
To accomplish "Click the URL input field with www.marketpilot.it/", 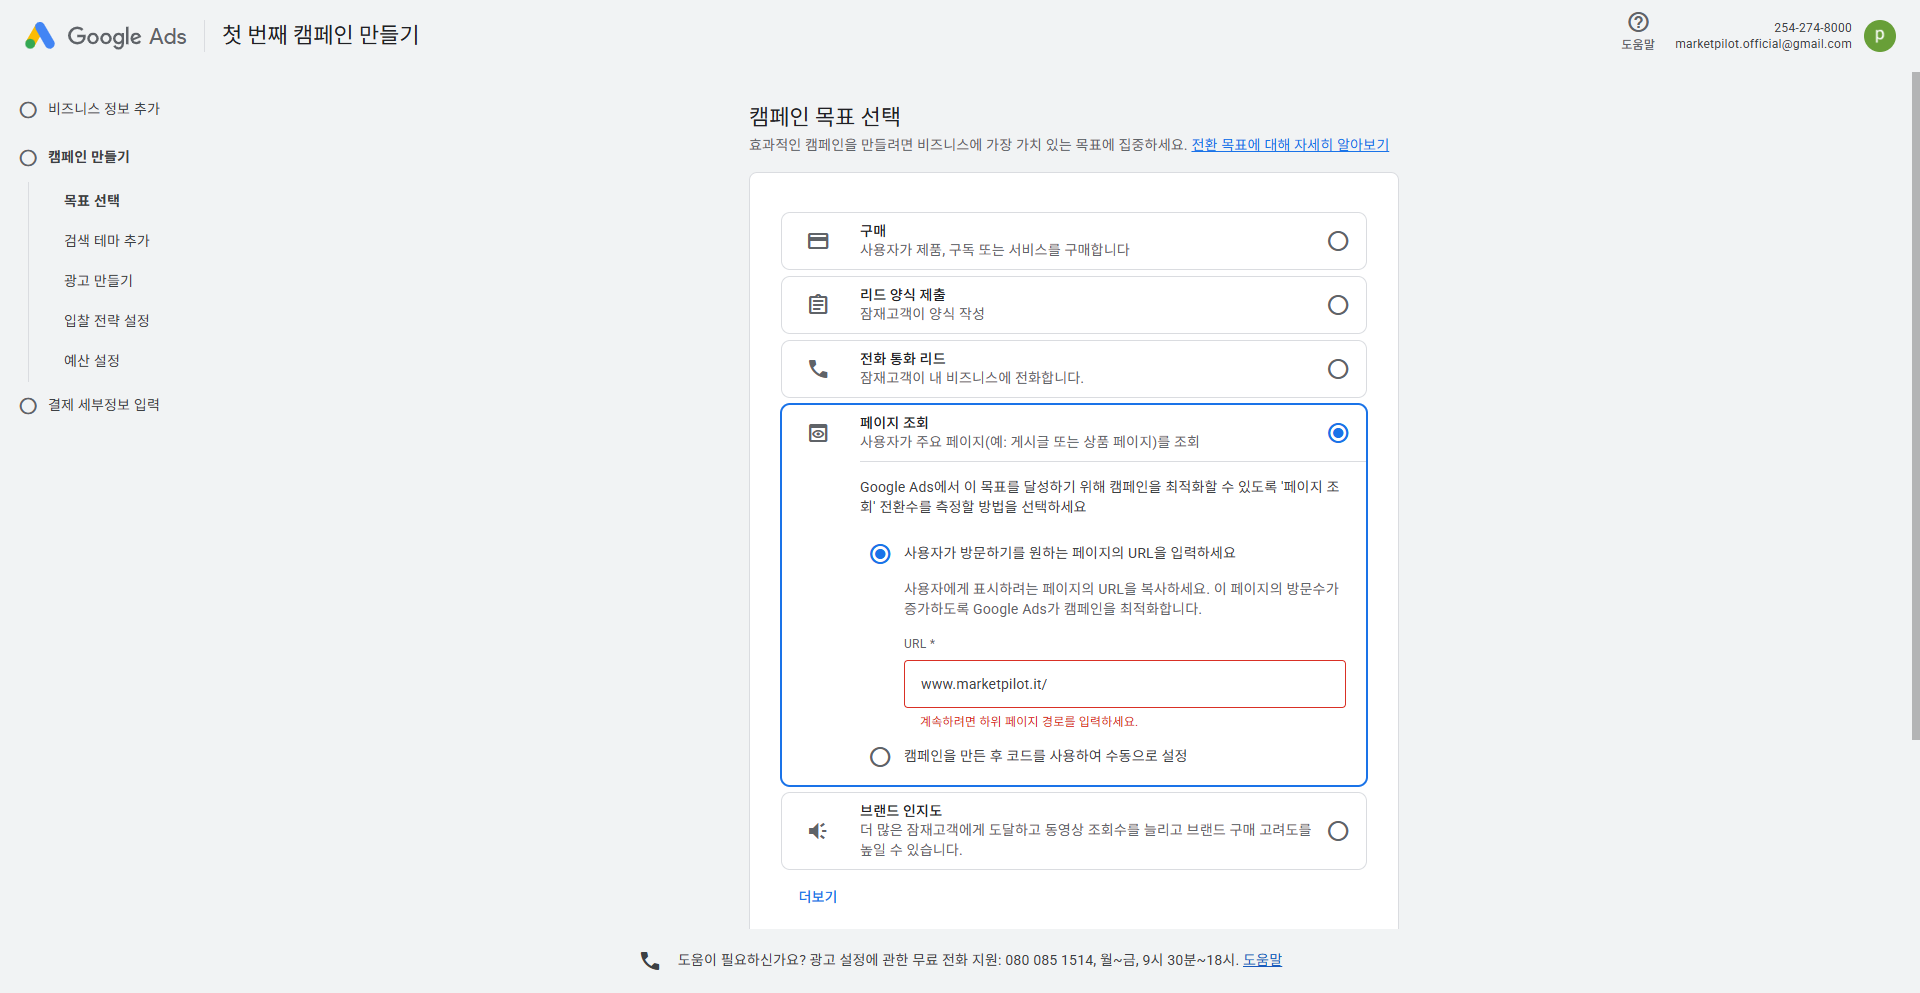I will (1125, 684).
